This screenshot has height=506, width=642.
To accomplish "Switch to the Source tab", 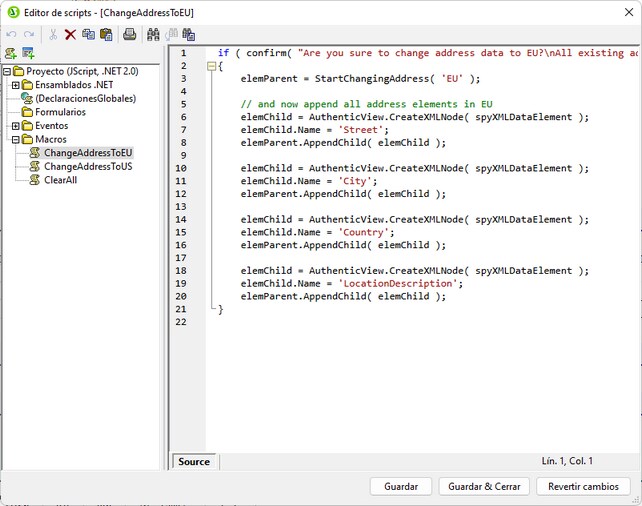I will point(194,462).
